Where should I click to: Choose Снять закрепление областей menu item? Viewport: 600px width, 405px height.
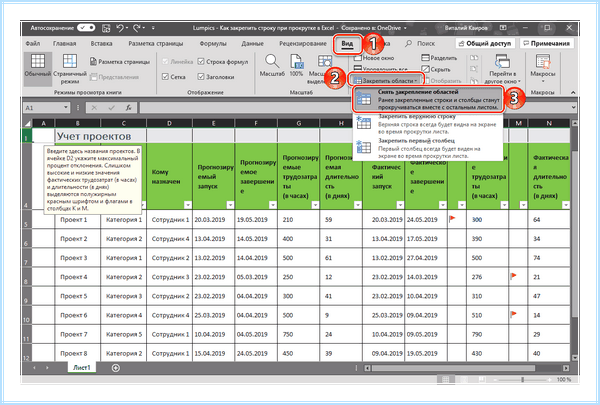[x=427, y=100]
